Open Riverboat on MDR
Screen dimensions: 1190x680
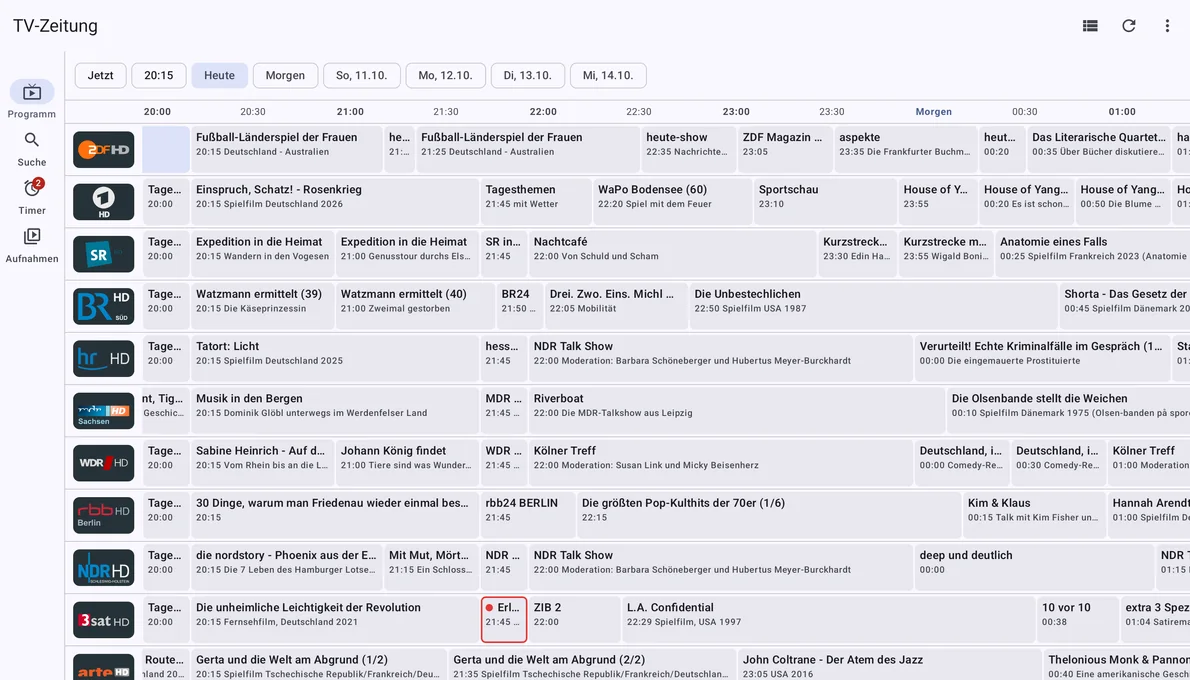[x=737, y=411]
